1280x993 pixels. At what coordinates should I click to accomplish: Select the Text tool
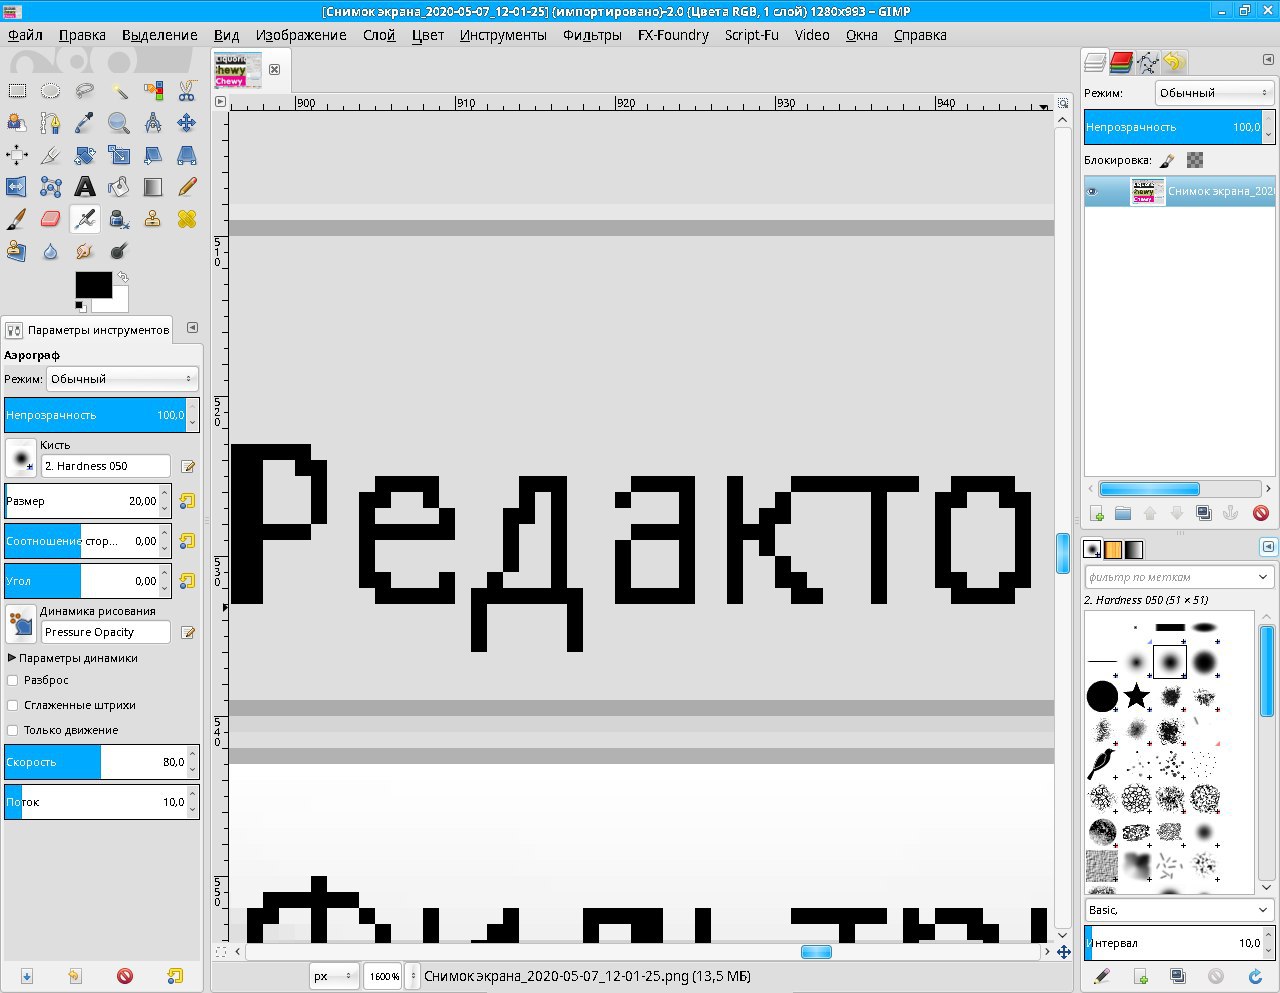click(85, 187)
